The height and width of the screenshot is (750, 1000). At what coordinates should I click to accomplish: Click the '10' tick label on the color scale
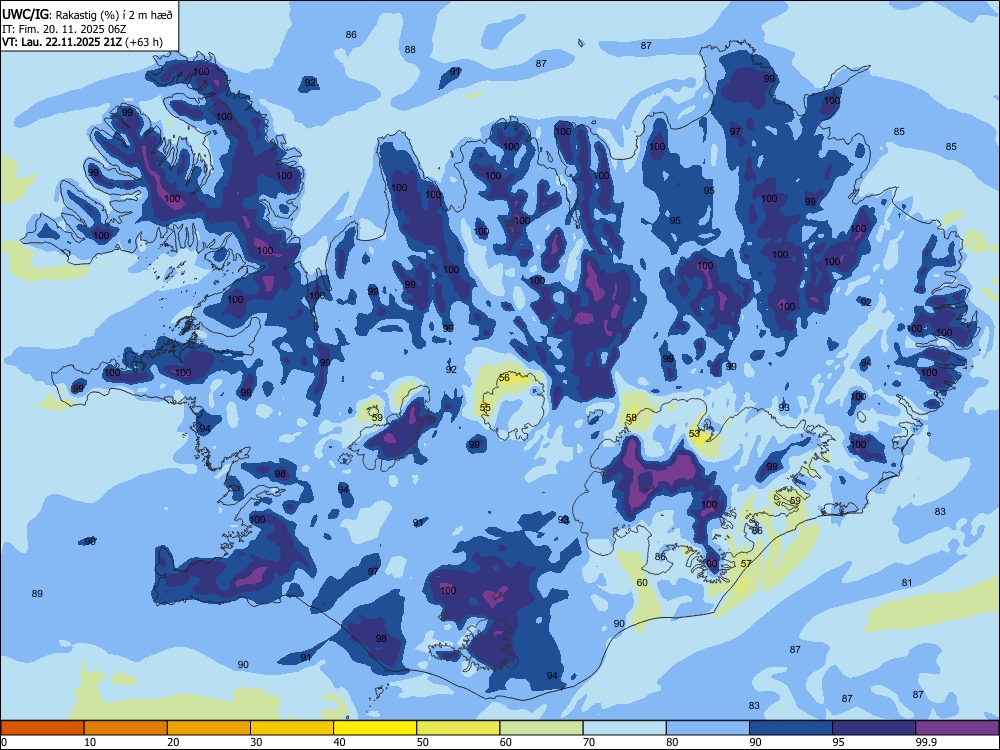pyautogui.click(x=90, y=742)
